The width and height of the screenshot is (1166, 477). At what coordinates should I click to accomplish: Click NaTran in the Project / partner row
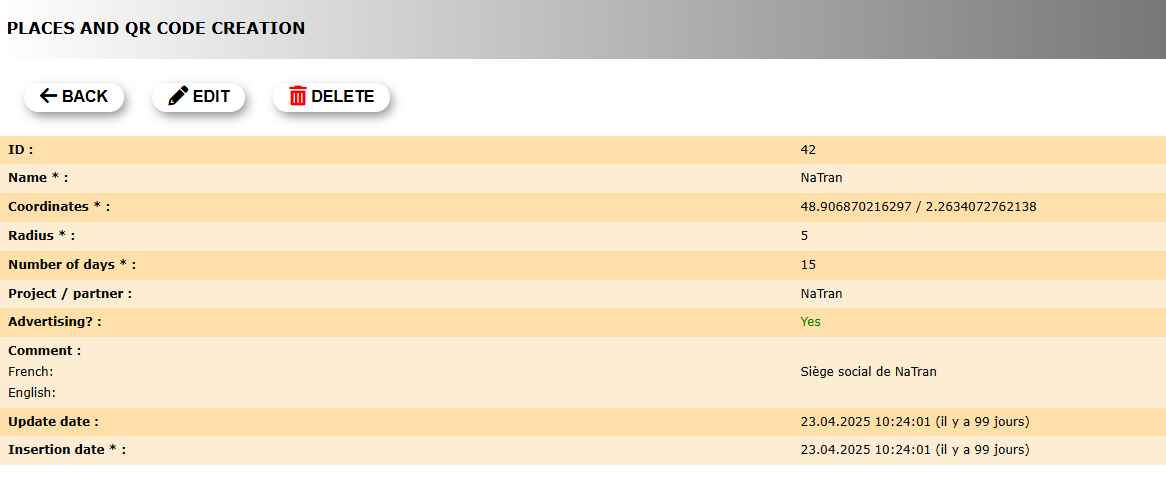821,294
